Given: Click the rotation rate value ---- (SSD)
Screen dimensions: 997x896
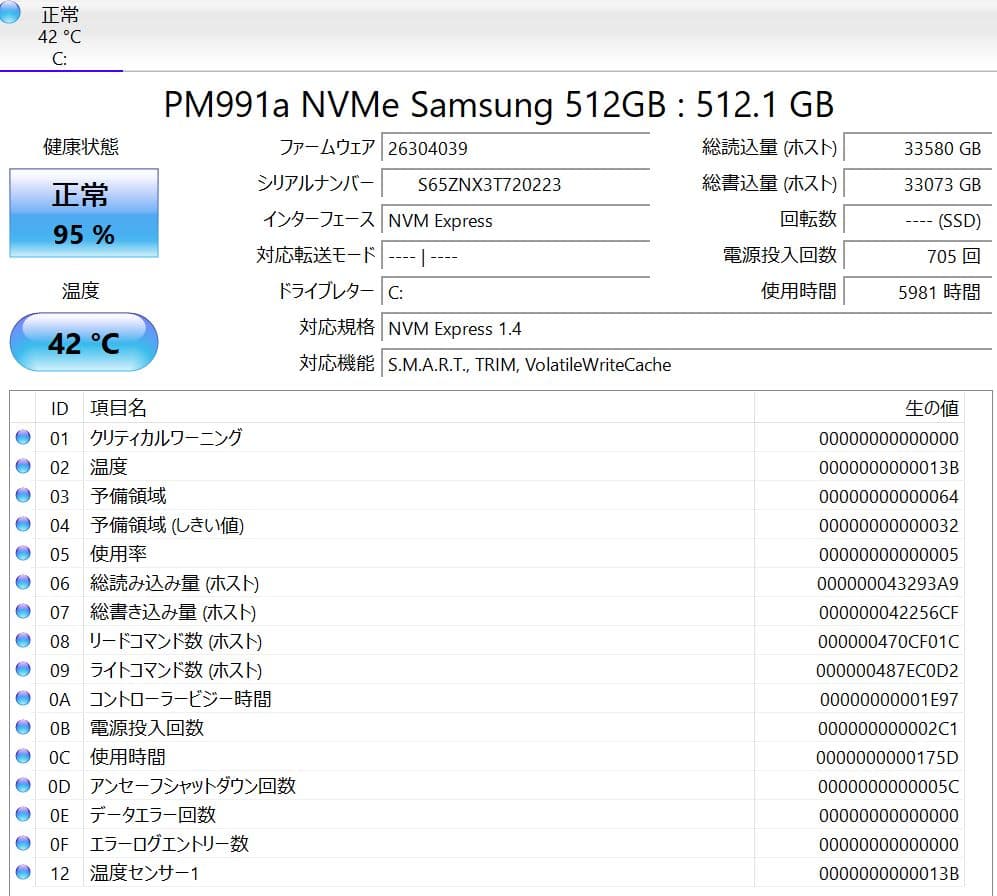Looking at the screenshot, I should coord(918,221).
